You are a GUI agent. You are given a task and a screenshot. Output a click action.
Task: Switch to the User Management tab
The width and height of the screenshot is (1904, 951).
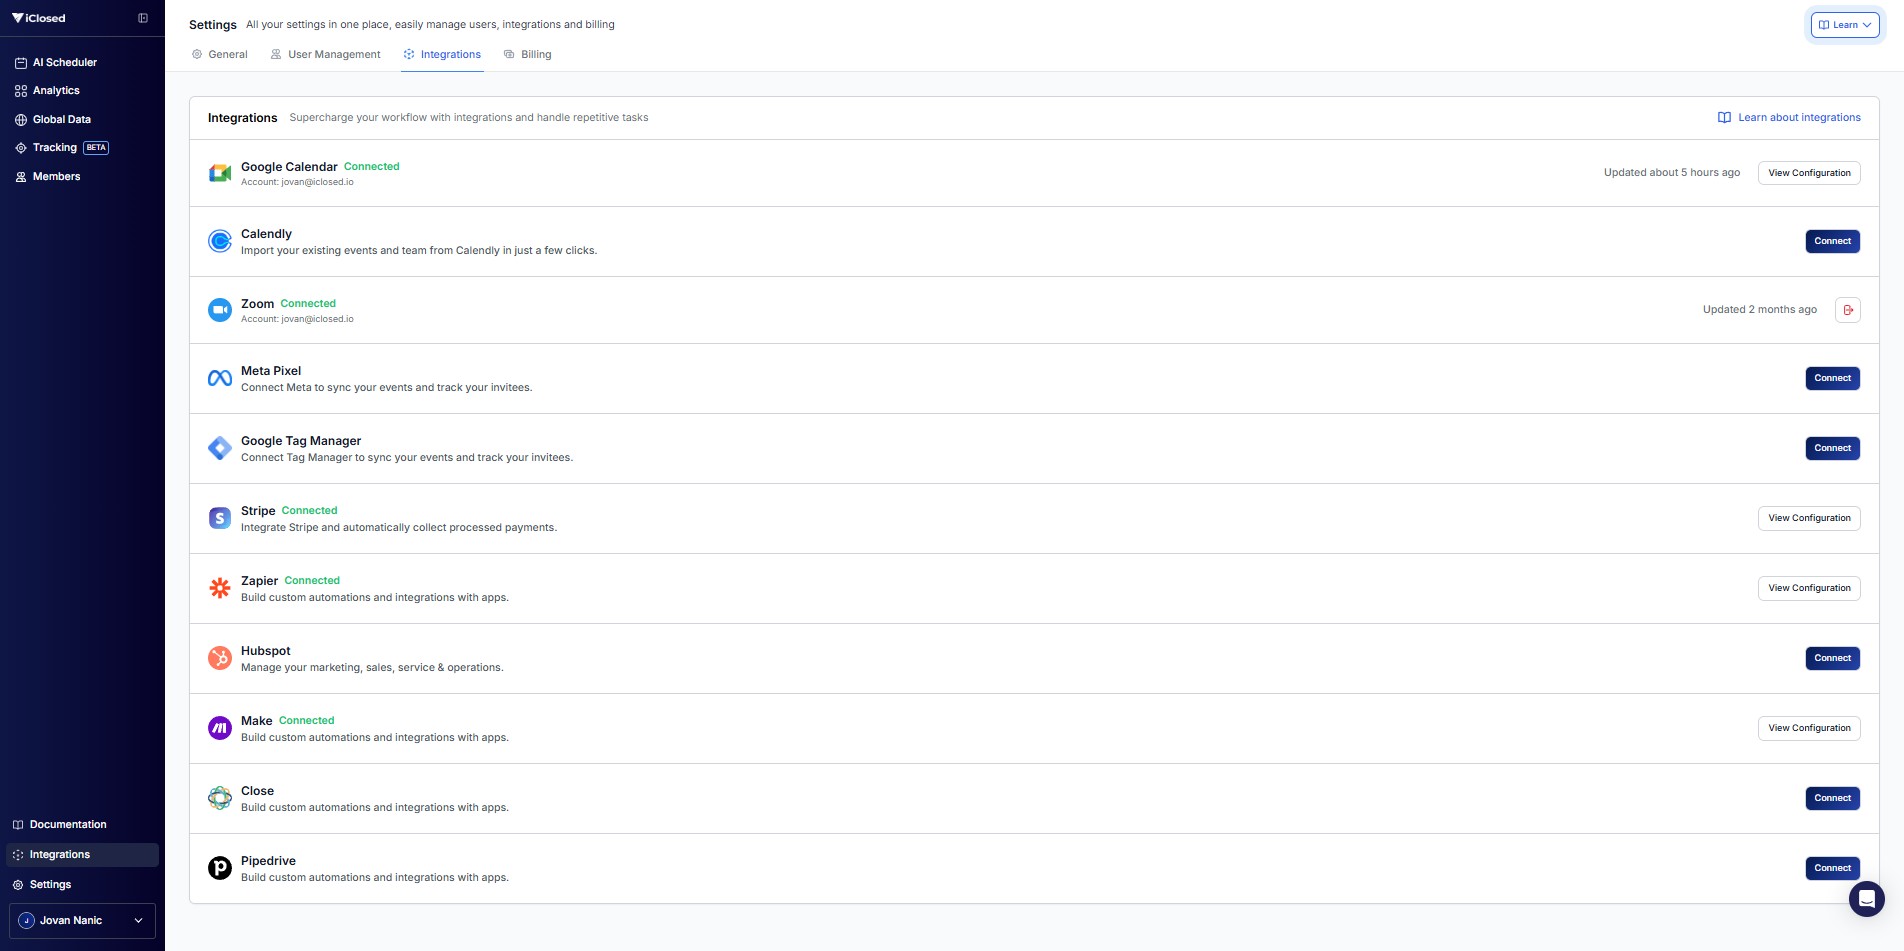tap(326, 54)
